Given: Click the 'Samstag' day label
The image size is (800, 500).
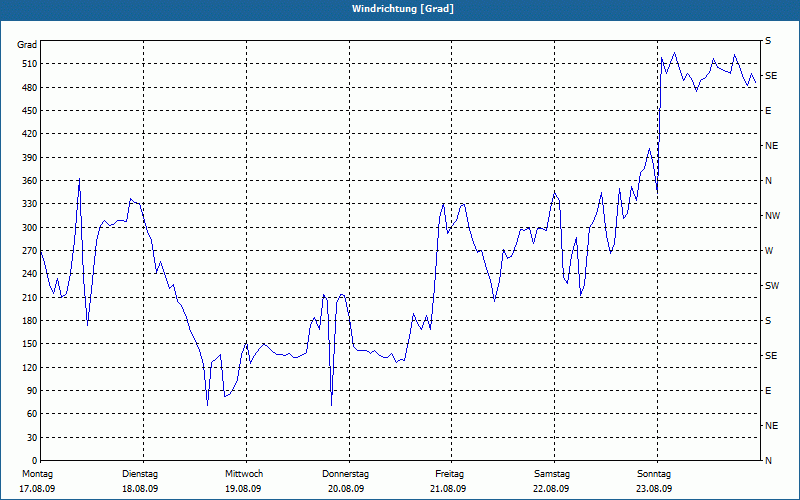Looking at the screenshot, I should pos(552,474).
